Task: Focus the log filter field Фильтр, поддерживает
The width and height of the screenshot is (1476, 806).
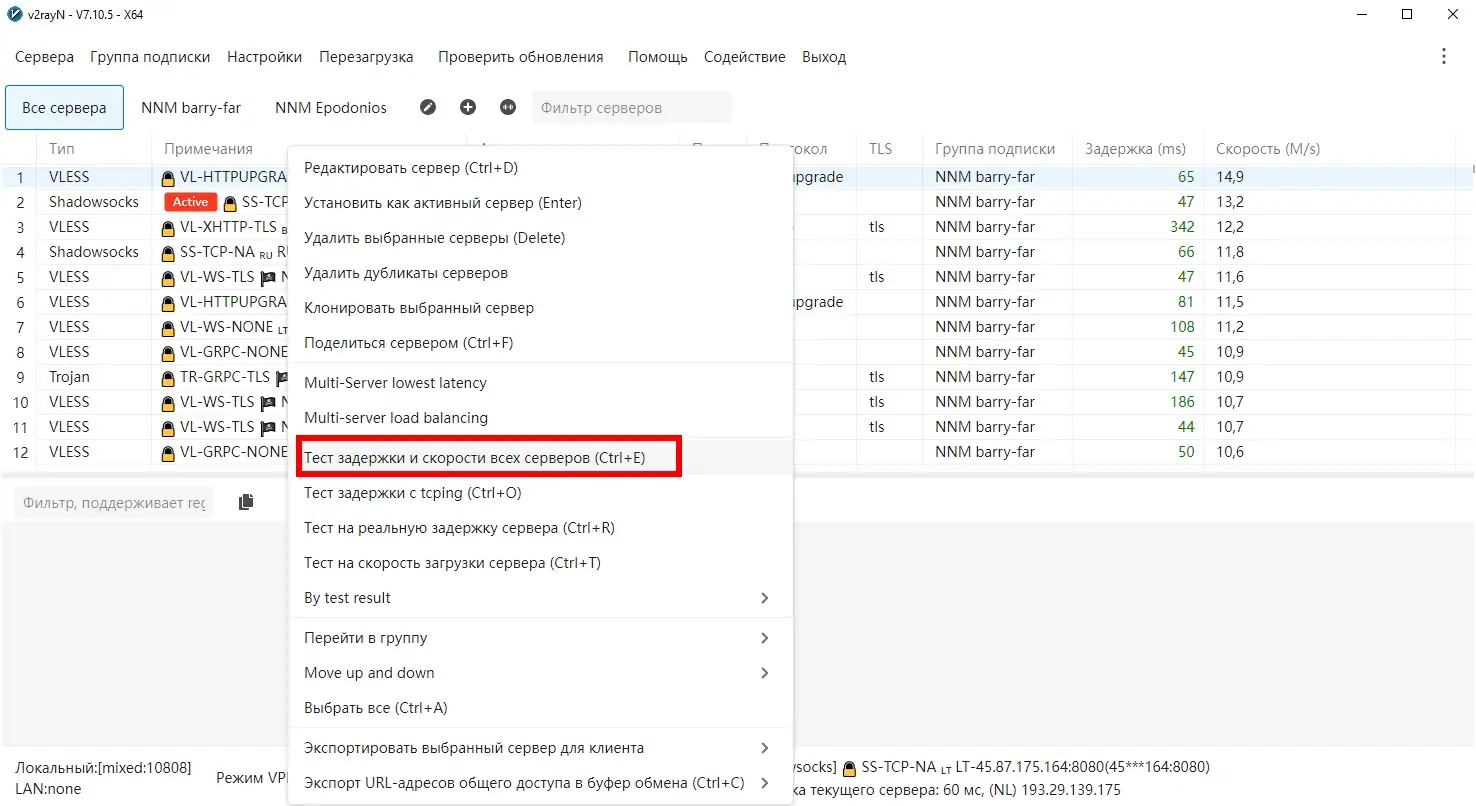Action: point(114,503)
